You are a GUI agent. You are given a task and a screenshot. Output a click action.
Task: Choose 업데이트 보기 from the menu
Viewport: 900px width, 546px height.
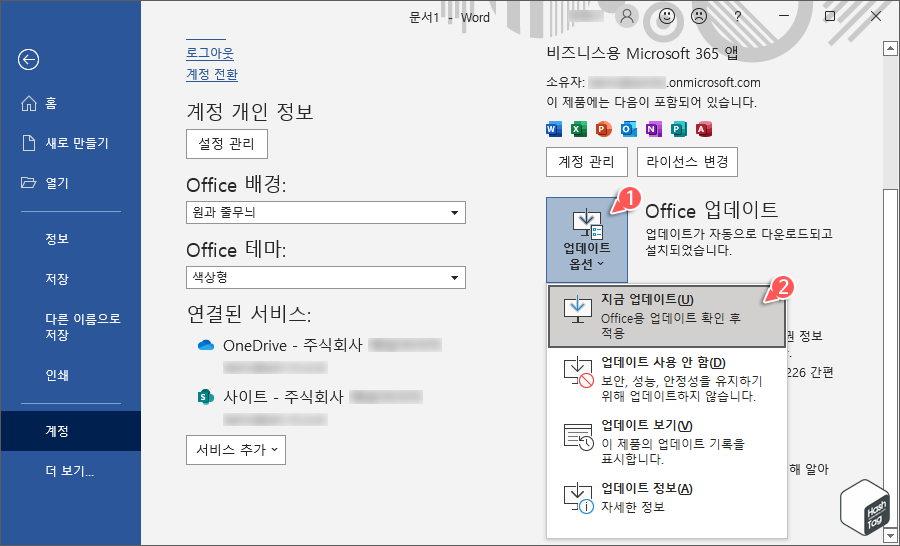667,443
